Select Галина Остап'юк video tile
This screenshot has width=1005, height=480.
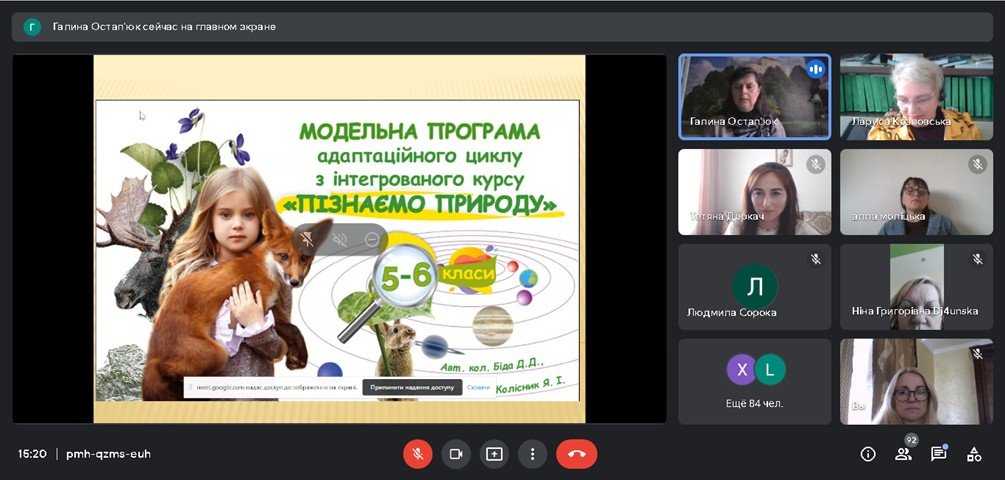(x=754, y=97)
